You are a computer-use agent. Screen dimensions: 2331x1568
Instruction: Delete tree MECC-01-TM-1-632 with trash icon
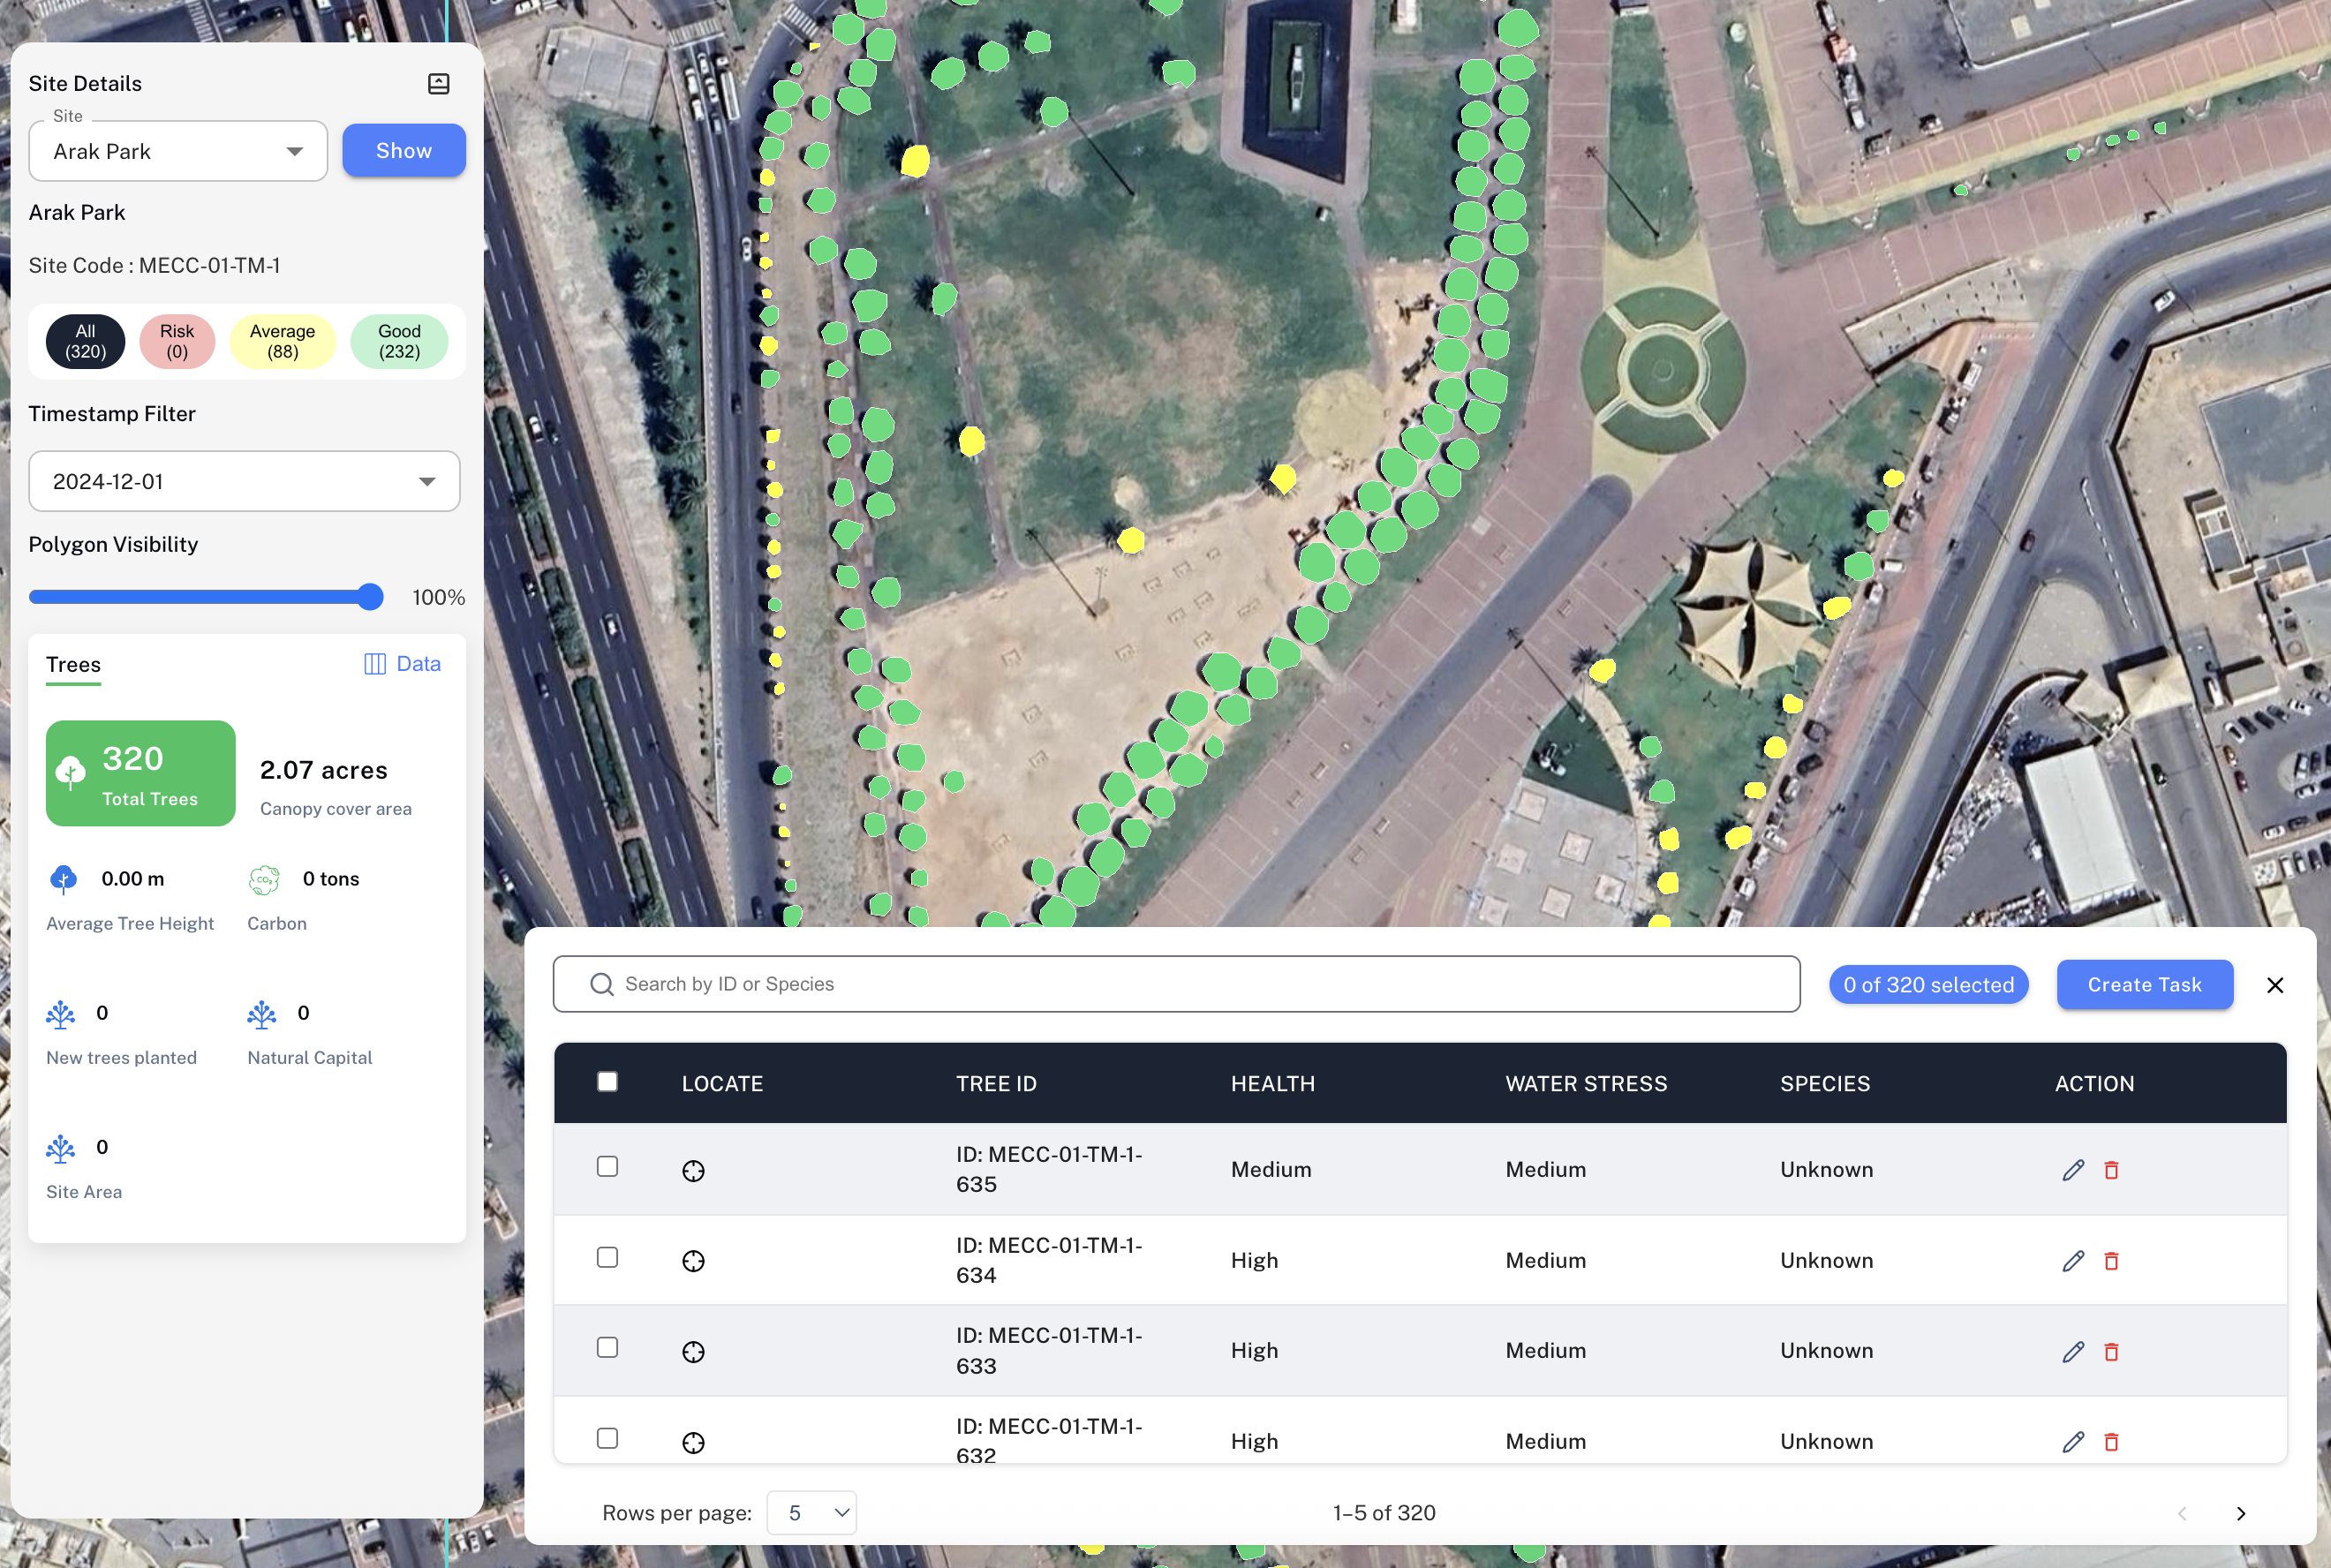click(x=2111, y=1442)
